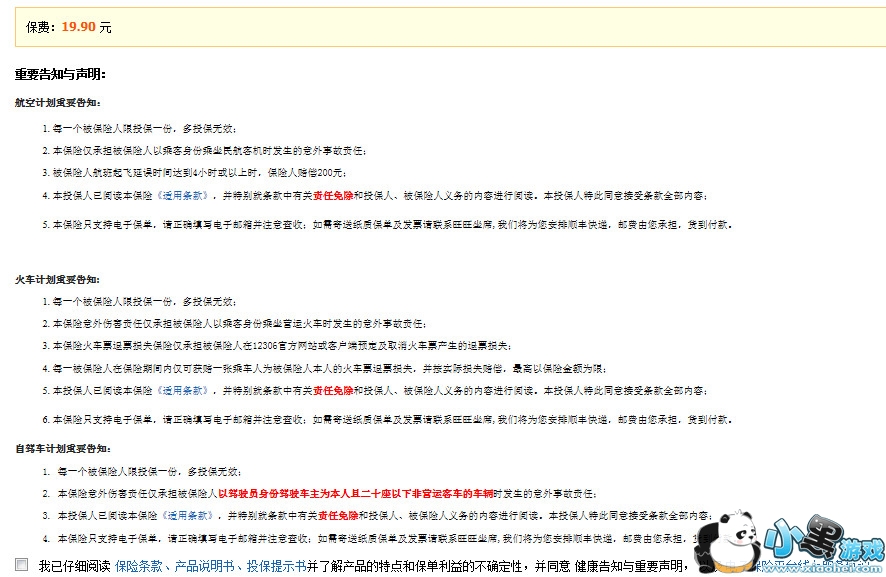Click the 重要告知与声明 heading
Viewport: 886px width, 577px height.
60,74
